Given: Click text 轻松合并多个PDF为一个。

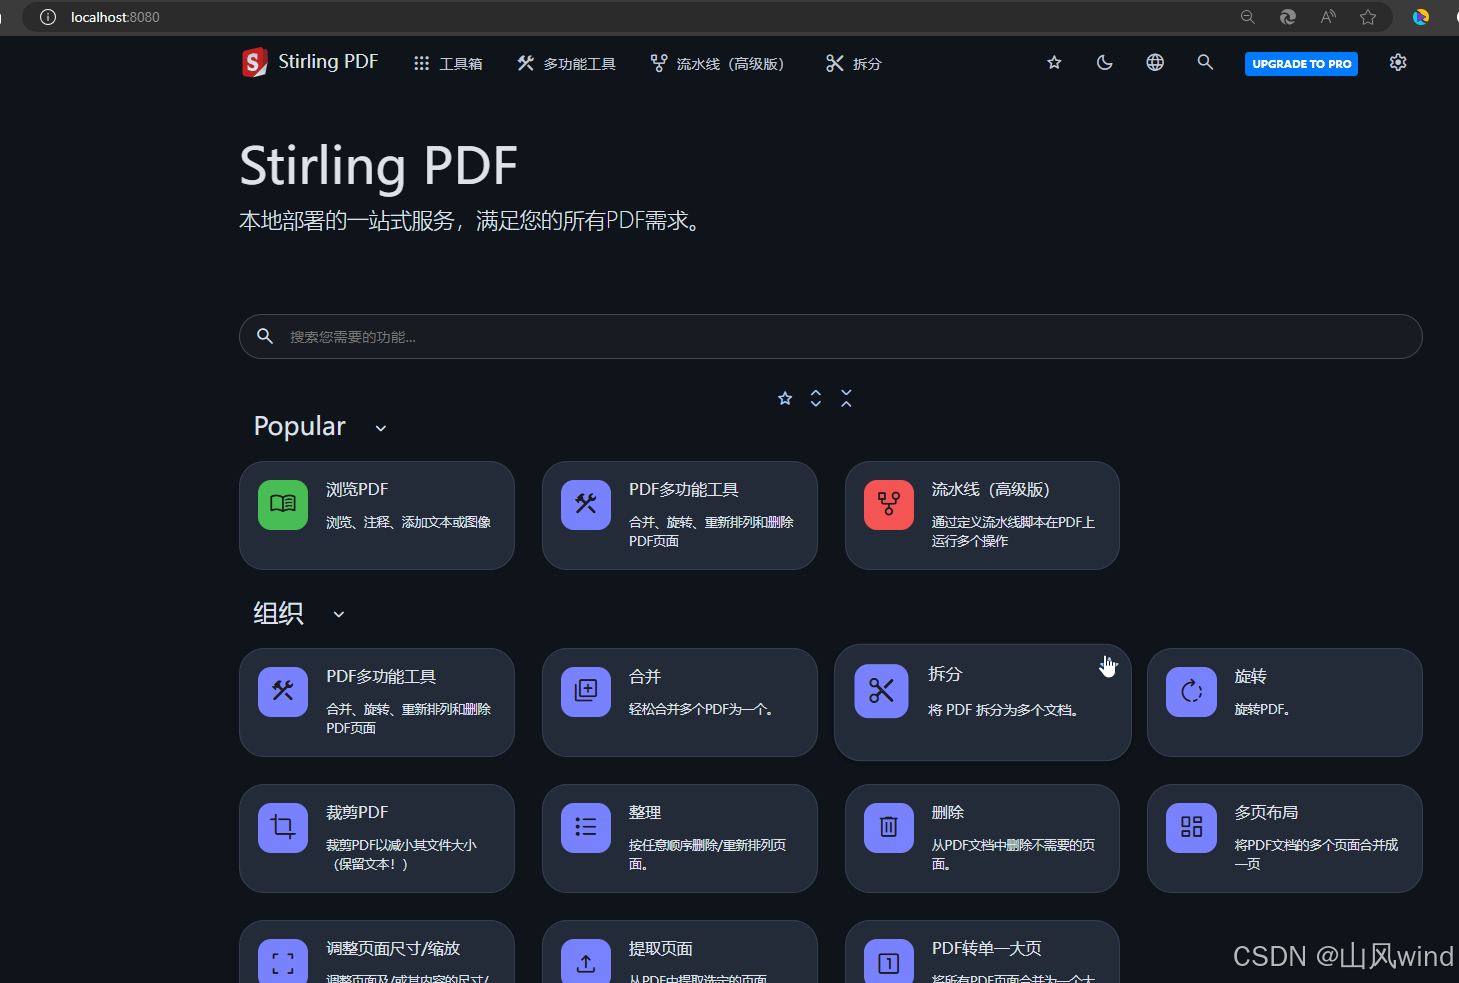Looking at the screenshot, I should pos(702,709).
